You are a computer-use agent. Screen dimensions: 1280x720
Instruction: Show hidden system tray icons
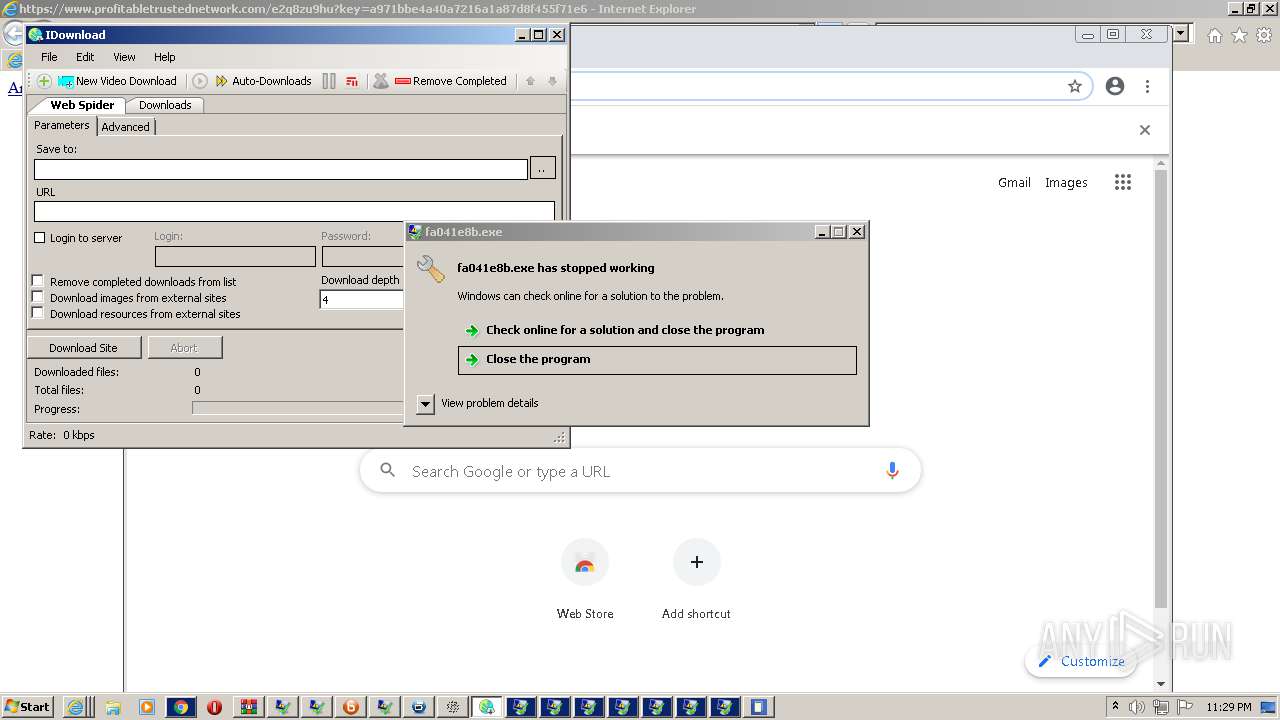point(1115,706)
